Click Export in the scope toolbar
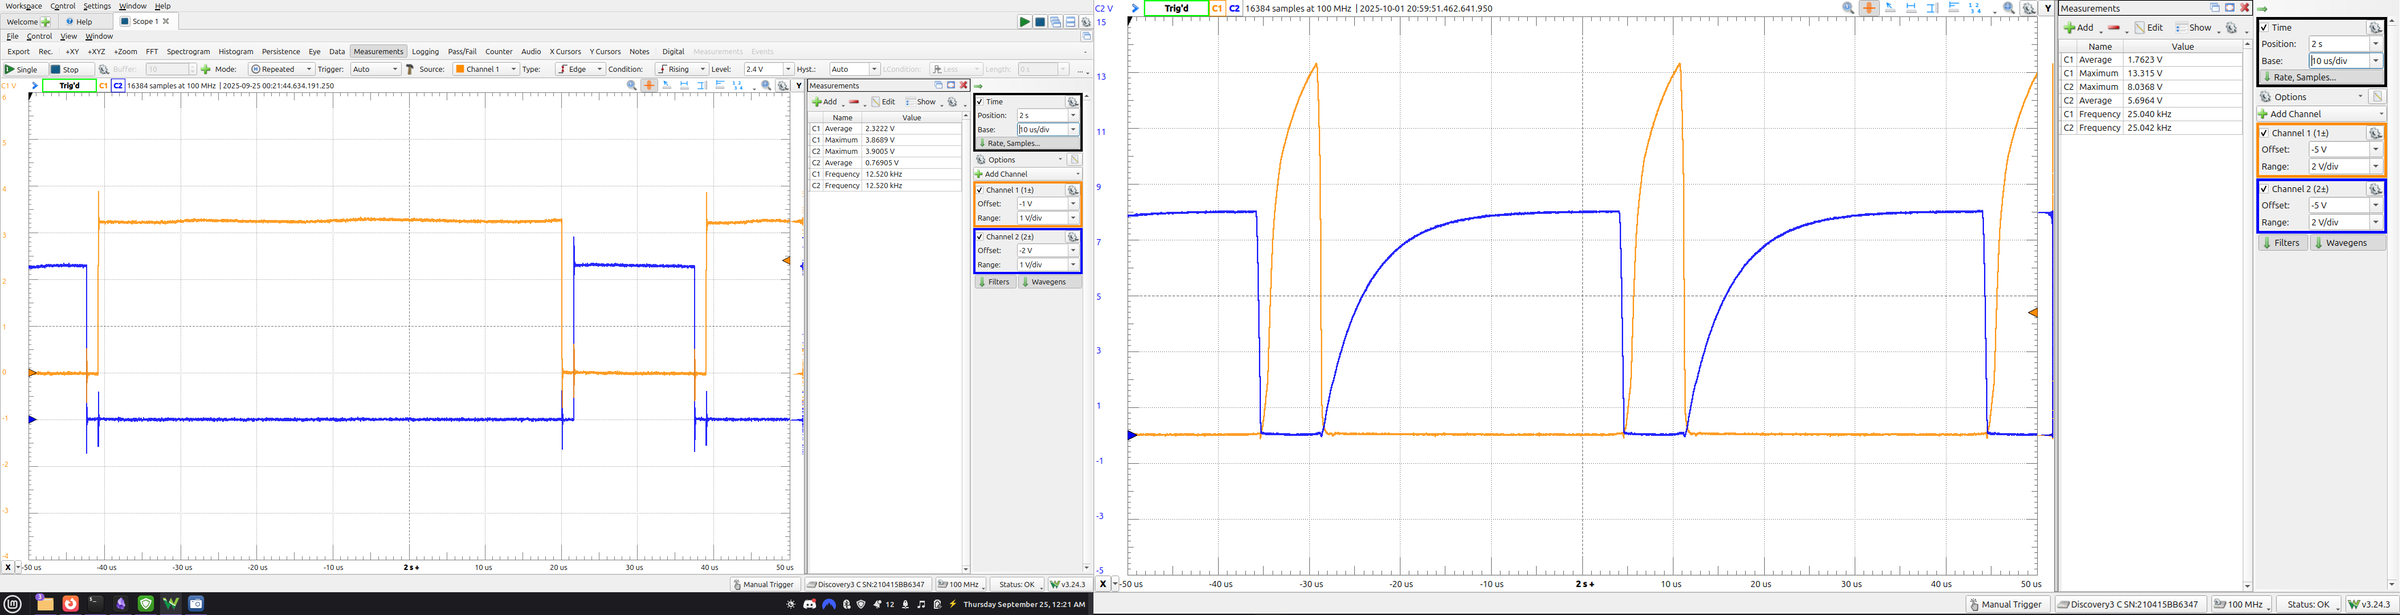This screenshot has width=2400, height=615. coord(18,52)
